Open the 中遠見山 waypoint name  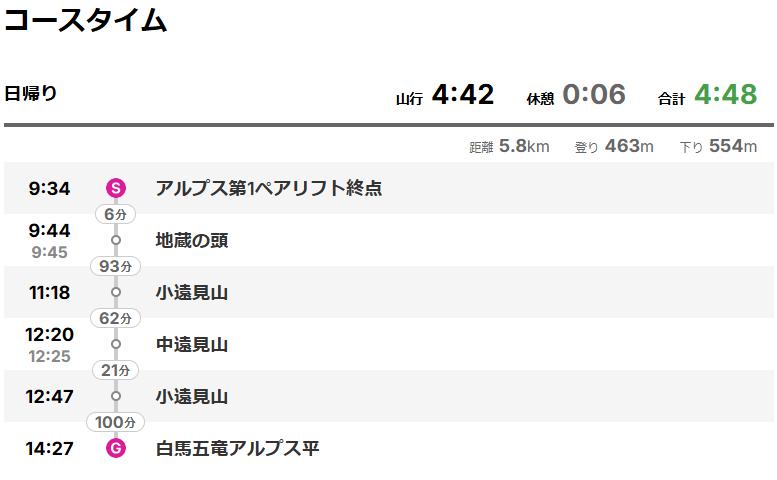[x=192, y=344]
